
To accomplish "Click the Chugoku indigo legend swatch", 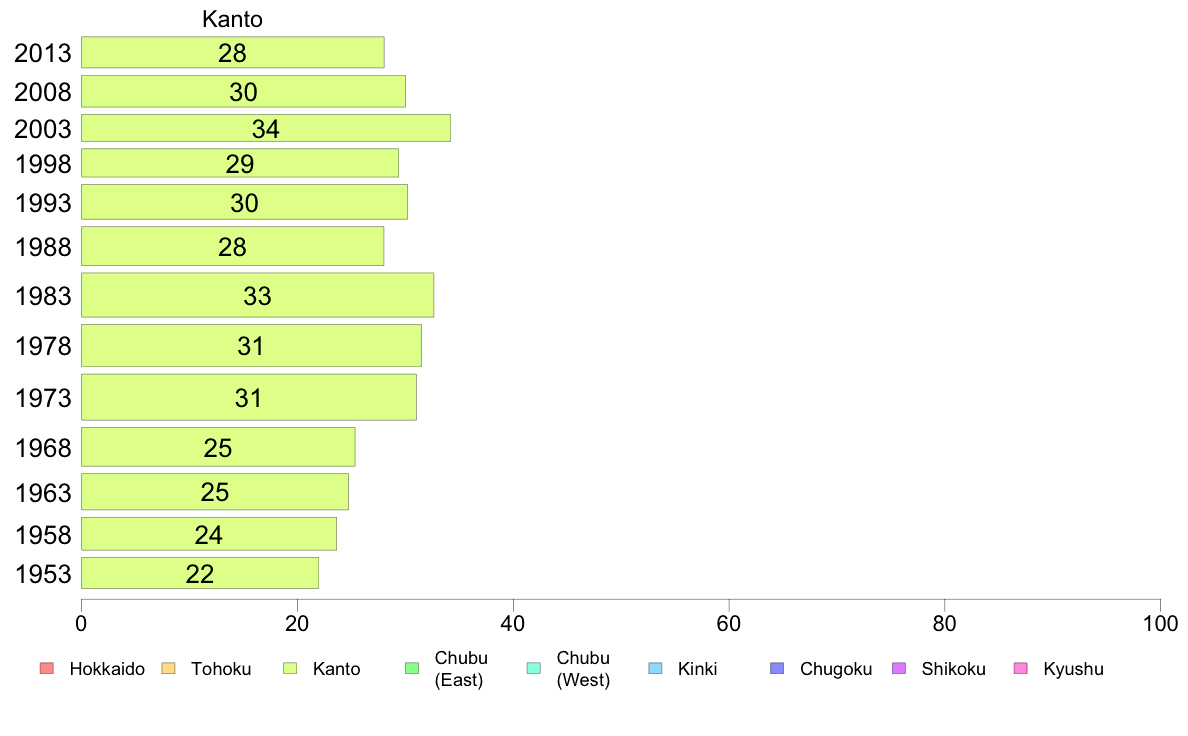I will click(x=777, y=668).
